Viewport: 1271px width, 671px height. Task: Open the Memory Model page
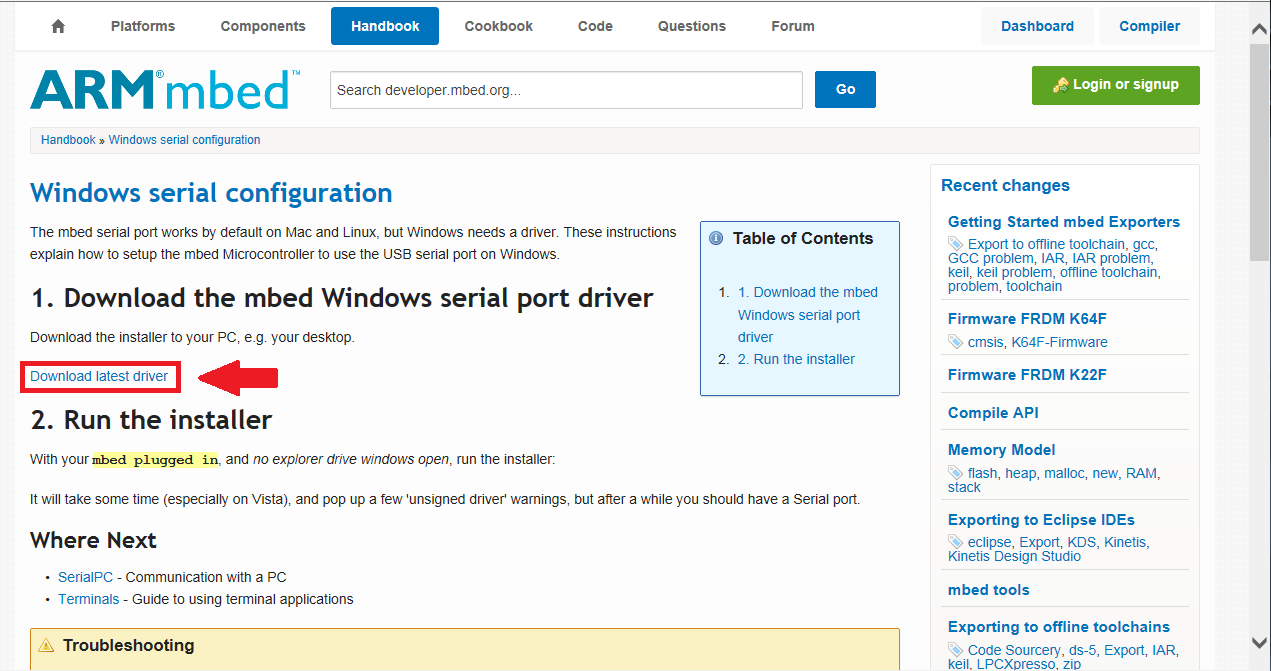[x=1001, y=450]
